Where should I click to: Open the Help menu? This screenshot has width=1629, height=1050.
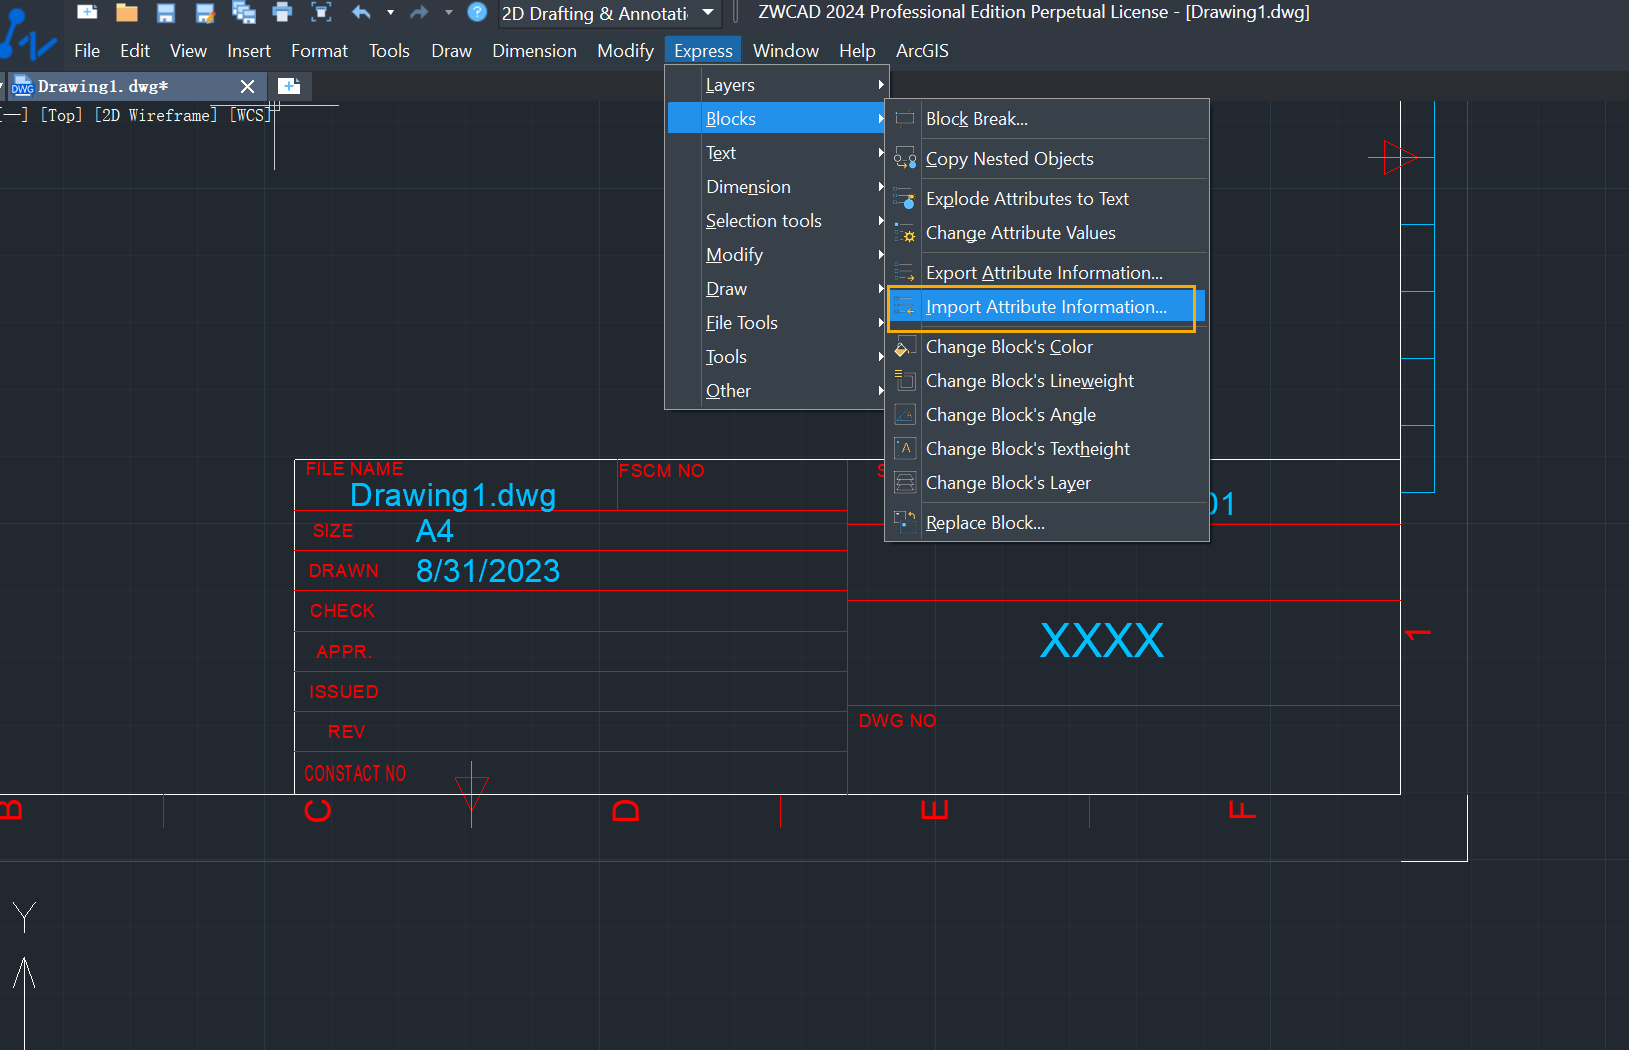(857, 51)
